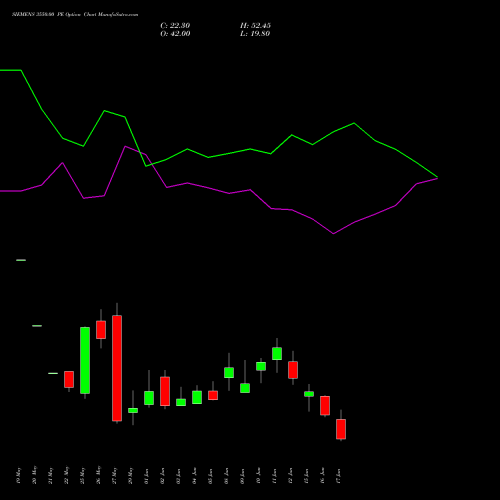500x500 pixels.
Task: Click the green dash marker for 20 May
Action: pyautogui.click(x=37, y=326)
